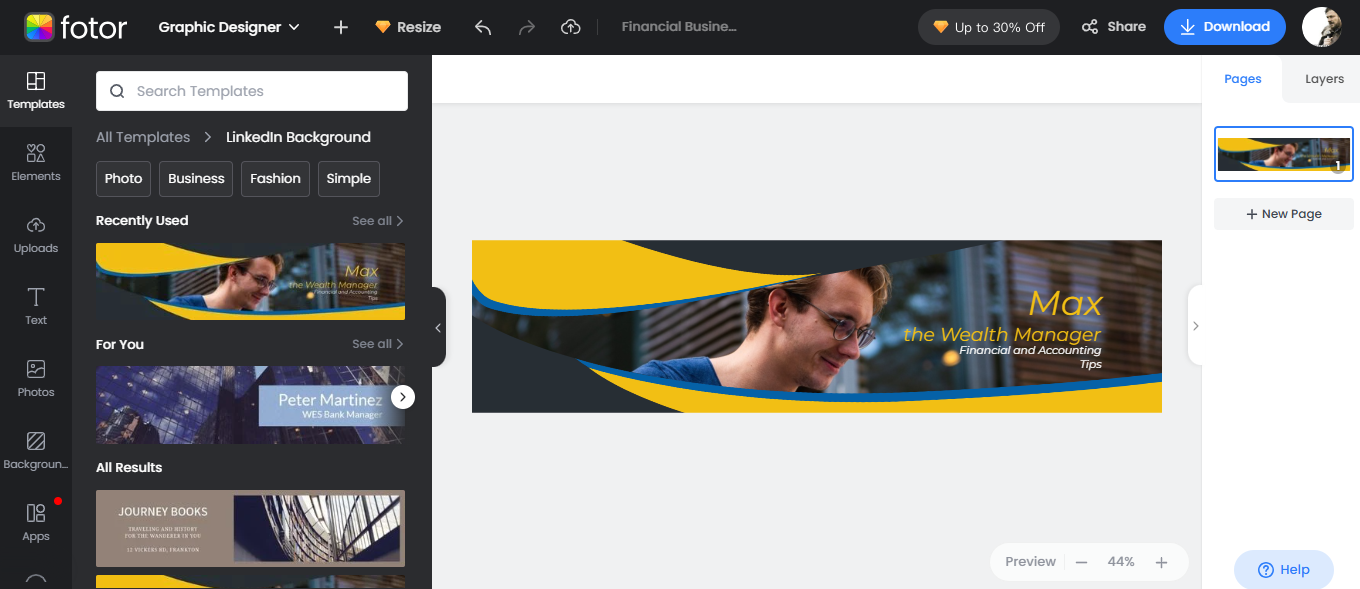Edit the Financial Busine... project title
This screenshot has width=1360, height=589.
point(679,27)
